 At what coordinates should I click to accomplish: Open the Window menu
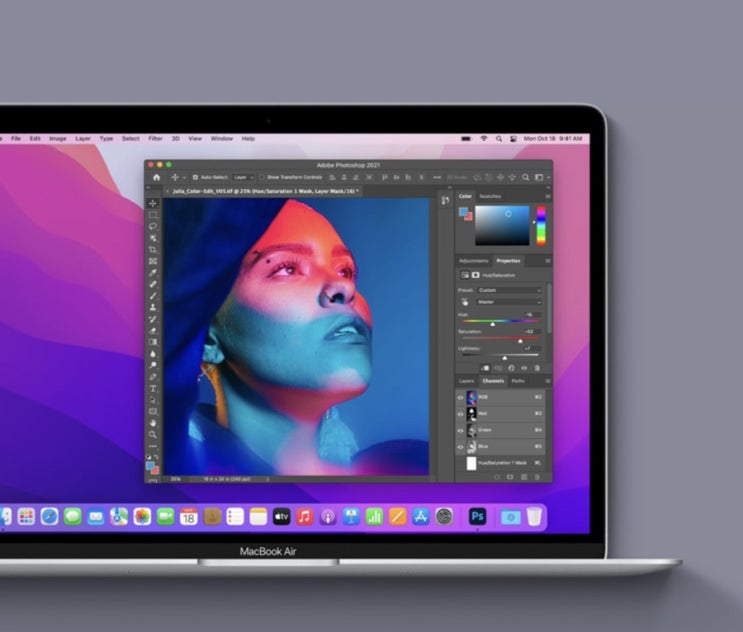222,138
